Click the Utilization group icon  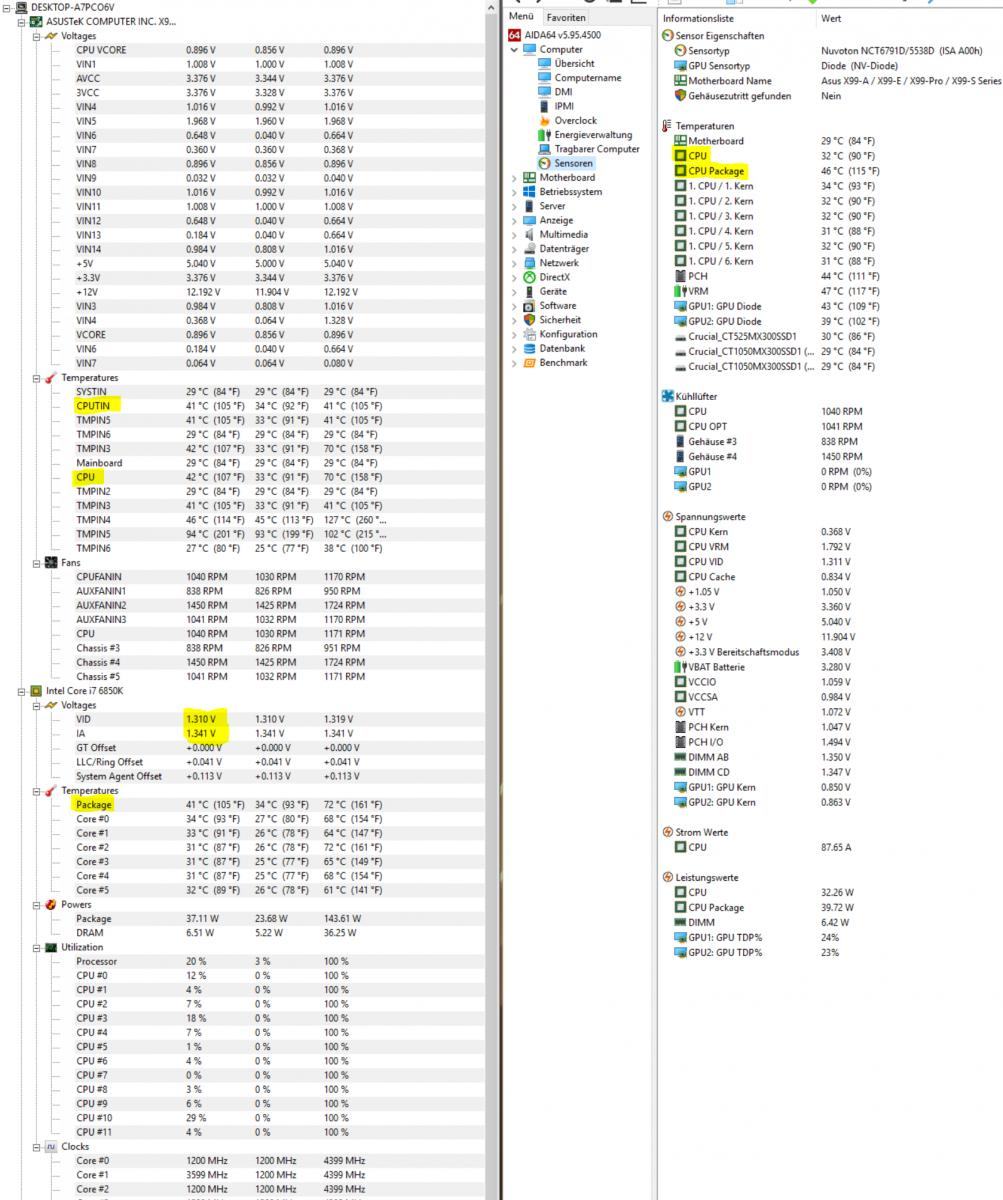pyautogui.click(x=51, y=947)
